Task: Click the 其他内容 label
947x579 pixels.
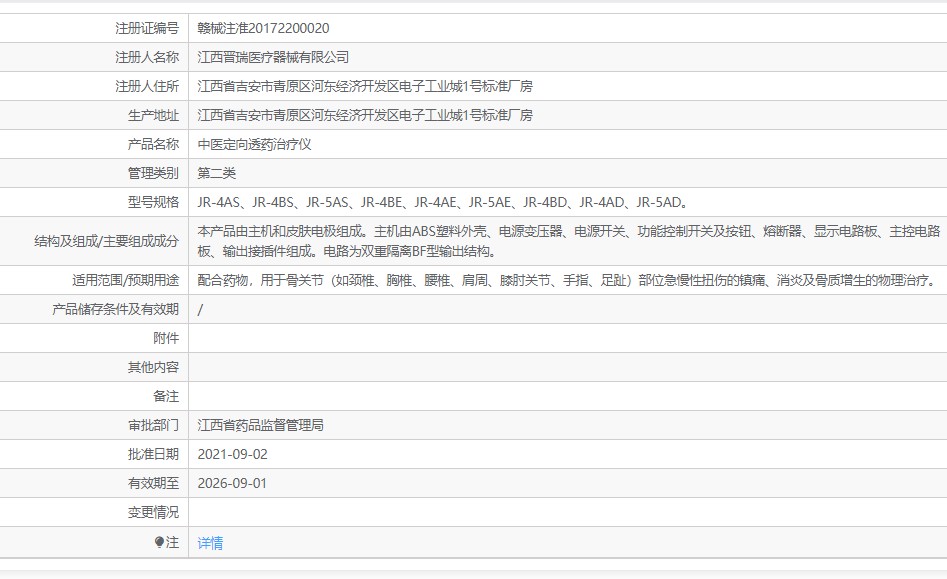Action: [153, 367]
